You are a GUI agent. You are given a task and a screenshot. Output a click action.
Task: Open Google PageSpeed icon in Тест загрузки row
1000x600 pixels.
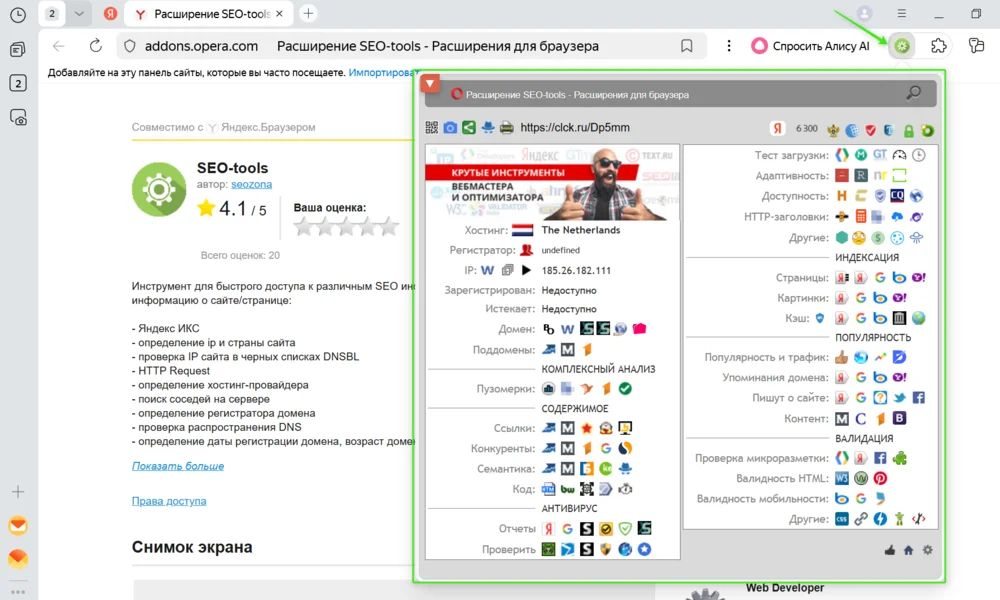coord(842,155)
